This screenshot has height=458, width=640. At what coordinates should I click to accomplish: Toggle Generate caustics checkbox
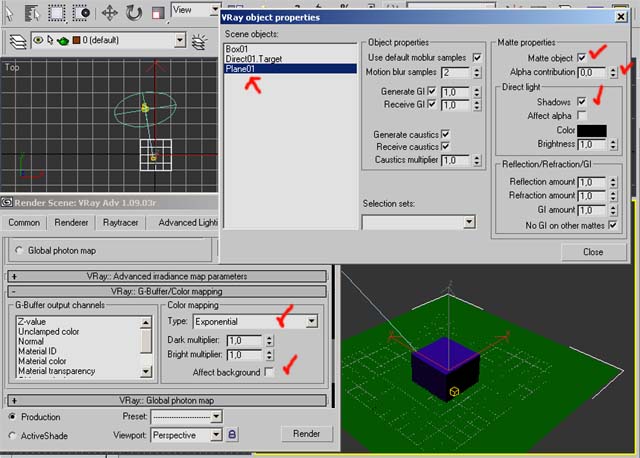click(445, 134)
